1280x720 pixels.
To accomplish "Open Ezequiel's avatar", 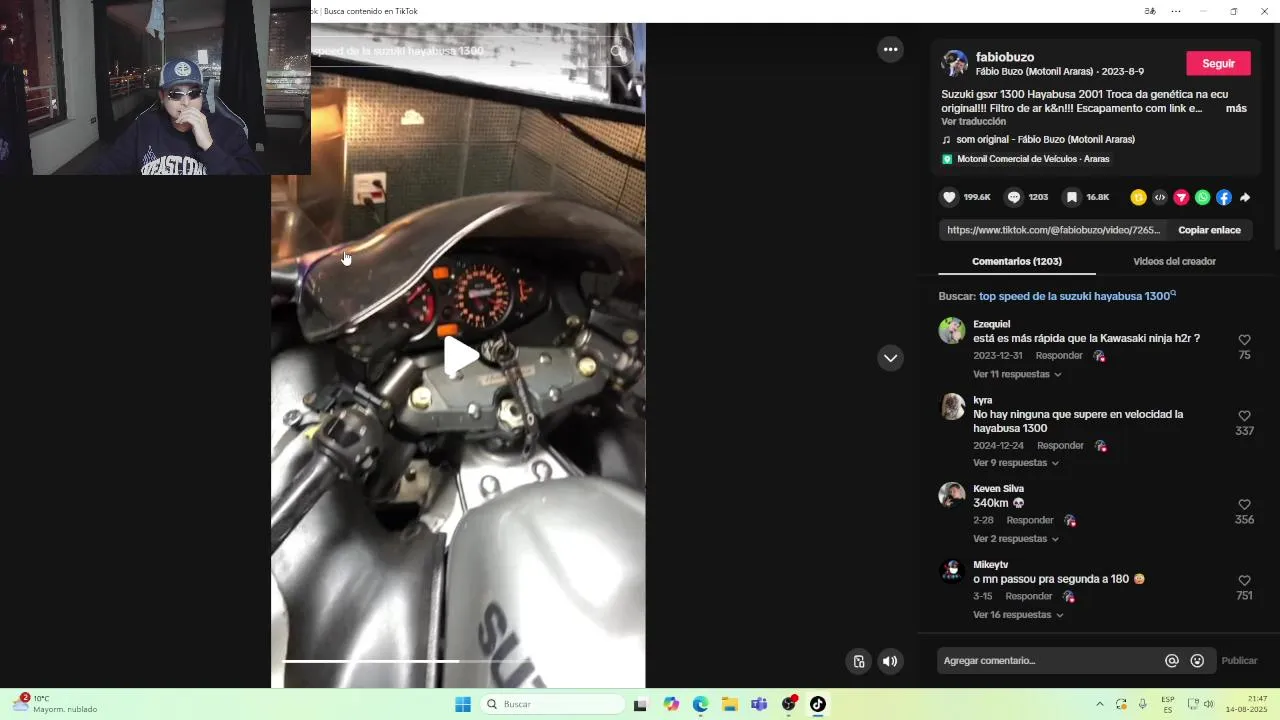I will click(x=952, y=331).
